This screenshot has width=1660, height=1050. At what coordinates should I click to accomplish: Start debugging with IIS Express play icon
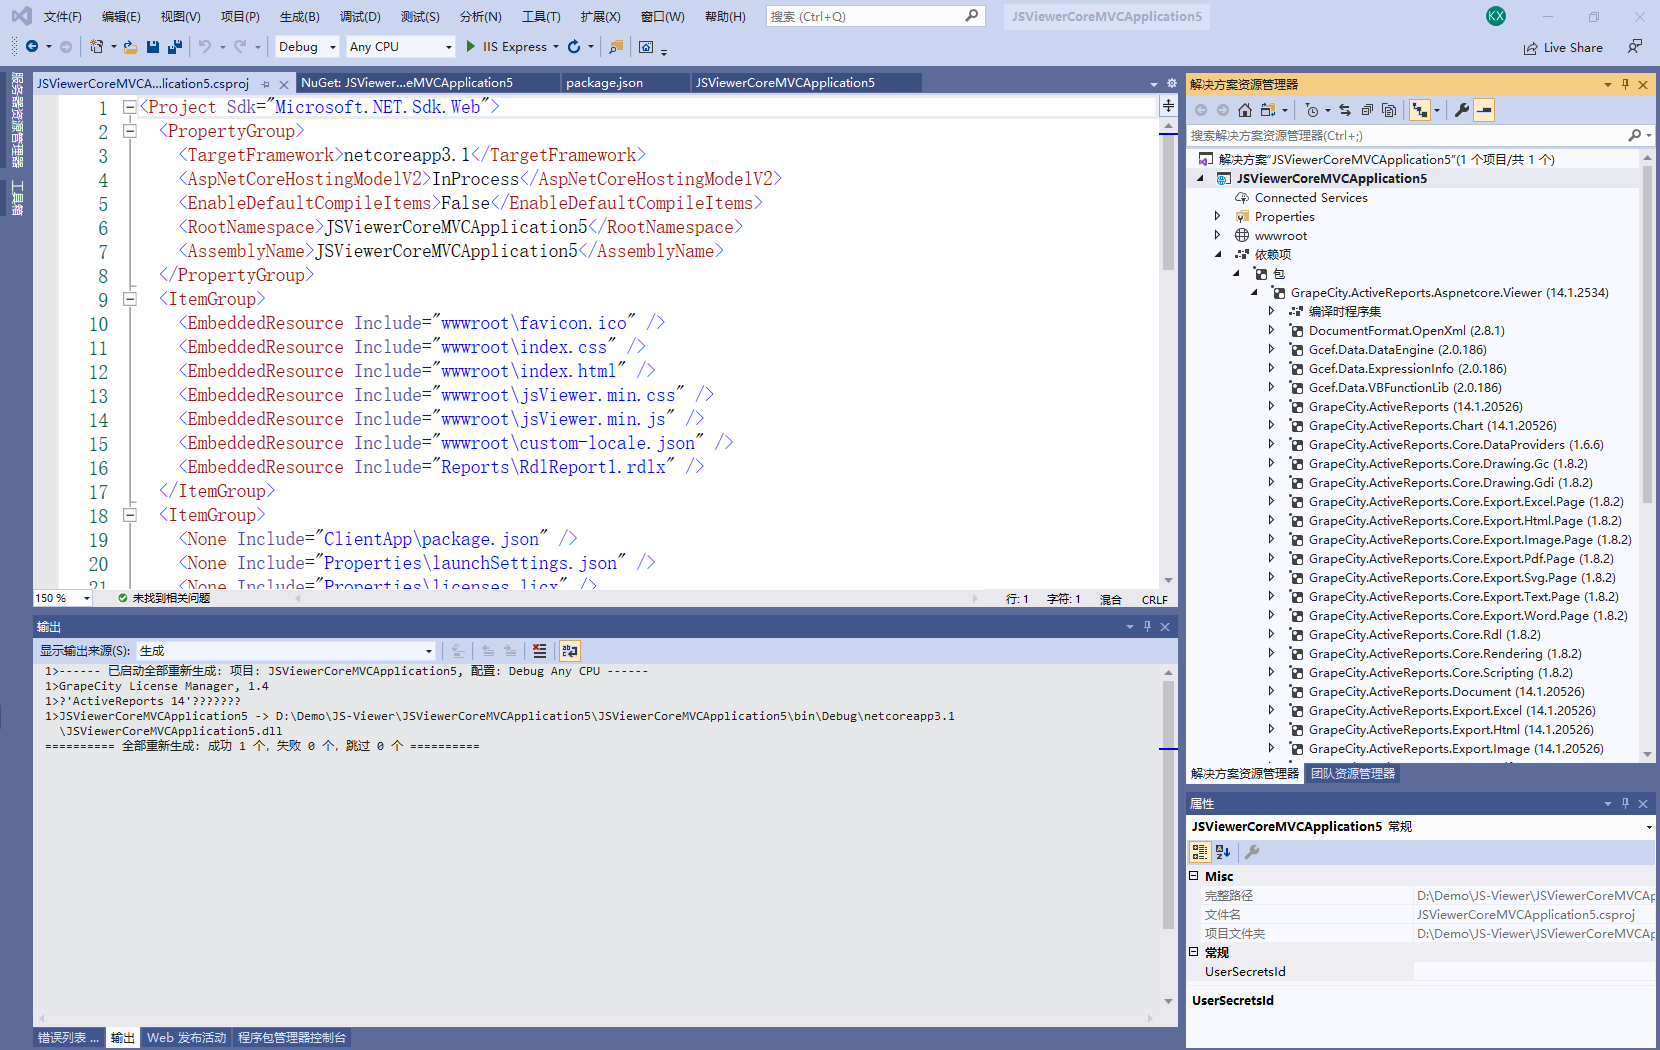tap(471, 47)
